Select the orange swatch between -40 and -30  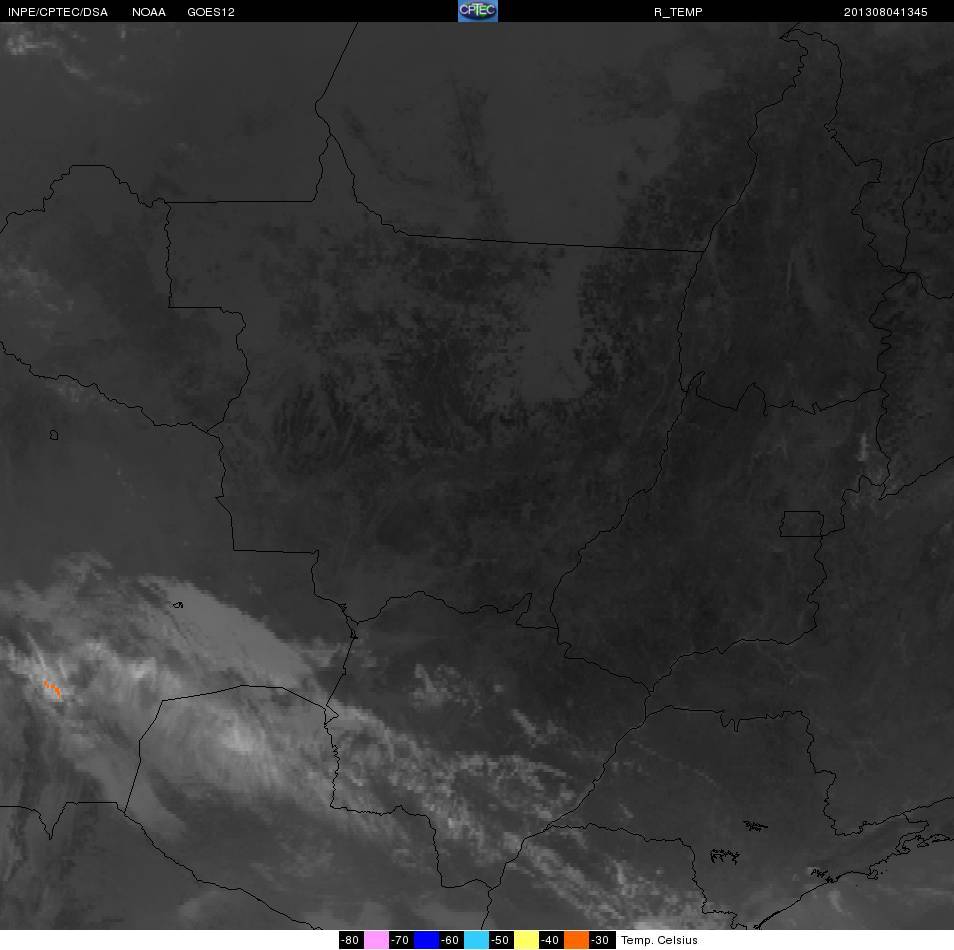tap(576, 940)
